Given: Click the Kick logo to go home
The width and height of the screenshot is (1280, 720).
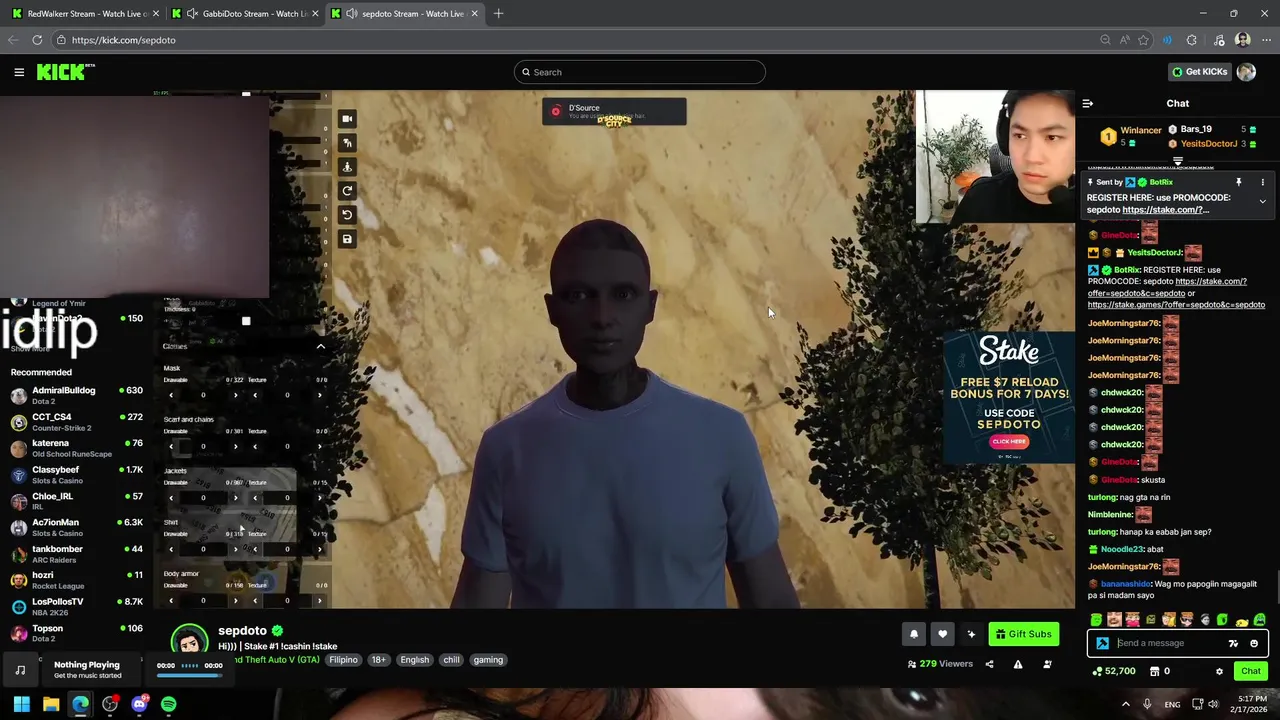Looking at the screenshot, I should (66, 72).
